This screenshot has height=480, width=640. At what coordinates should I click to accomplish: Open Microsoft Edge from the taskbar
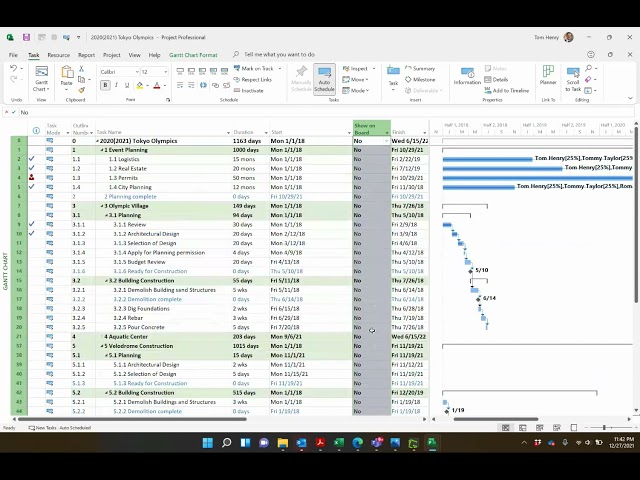tap(358, 443)
